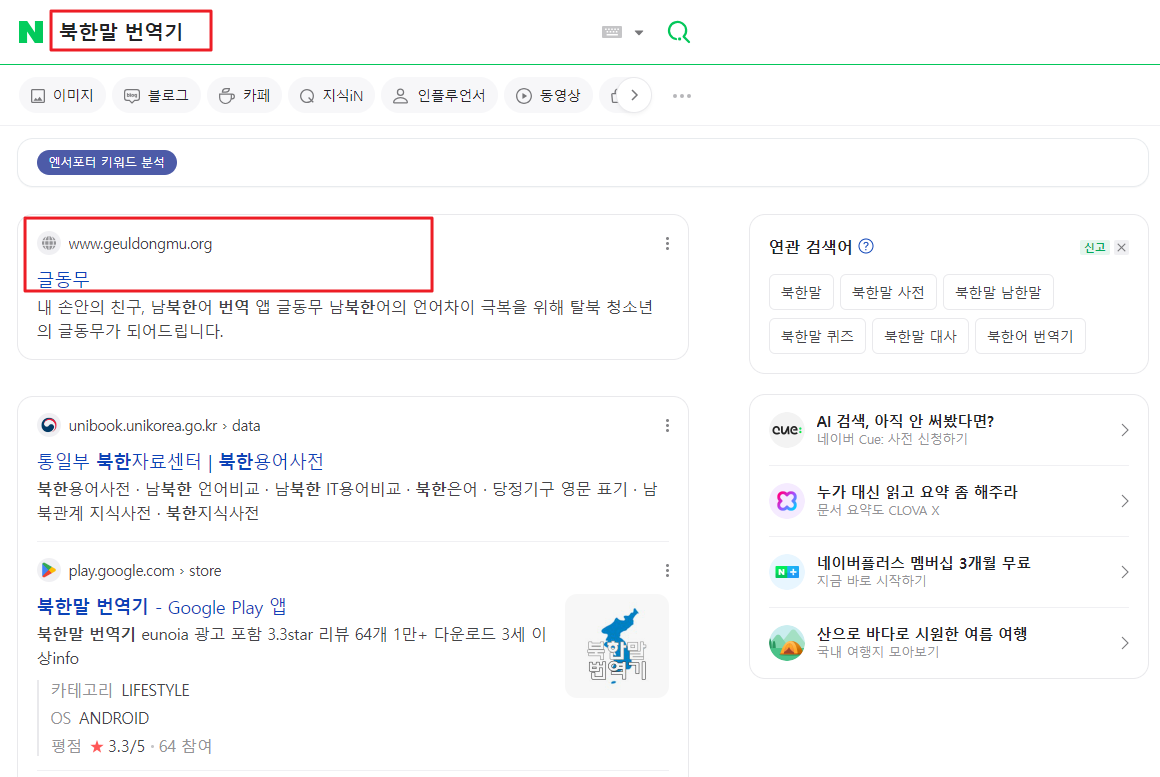Expand chevron next to AI 검색 row
The height and width of the screenshot is (777, 1160).
point(1124,430)
